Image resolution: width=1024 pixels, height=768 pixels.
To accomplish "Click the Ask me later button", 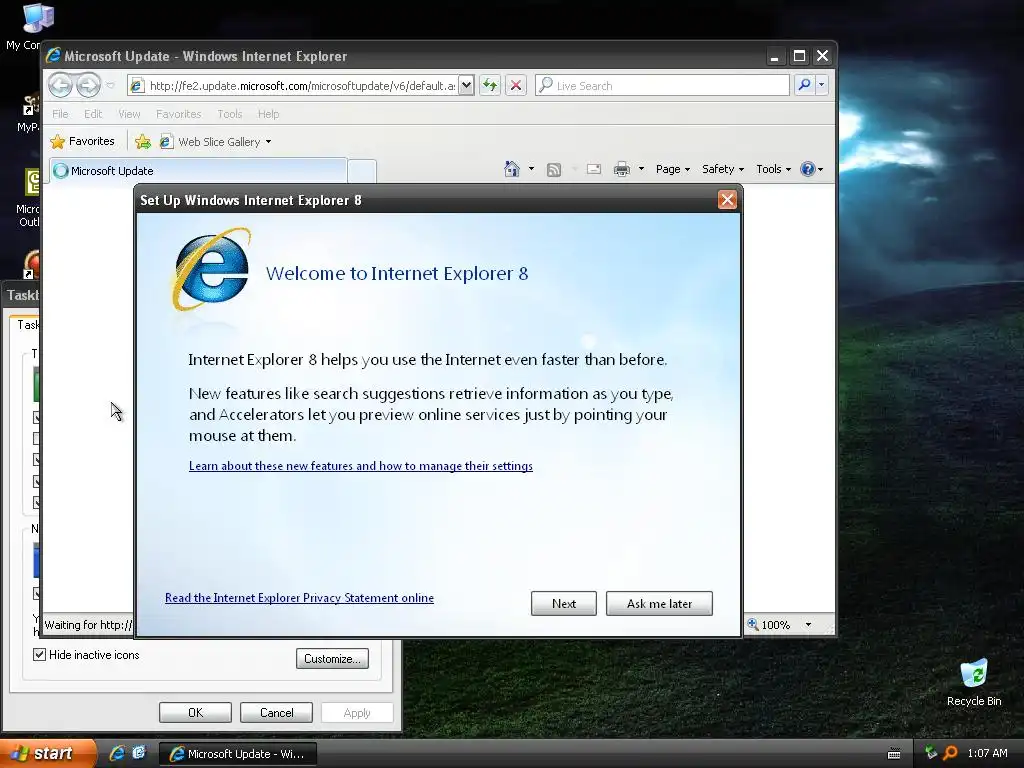I will tap(659, 603).
